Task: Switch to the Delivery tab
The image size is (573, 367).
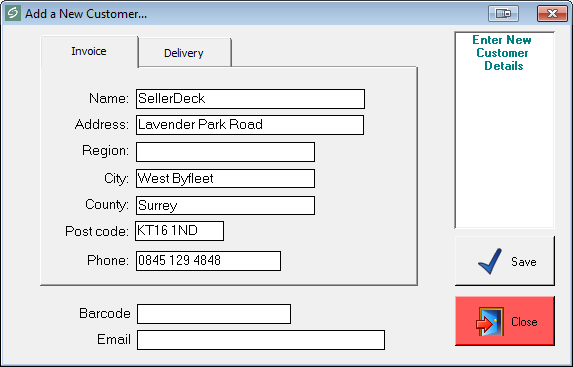Action: pos(185,53)
